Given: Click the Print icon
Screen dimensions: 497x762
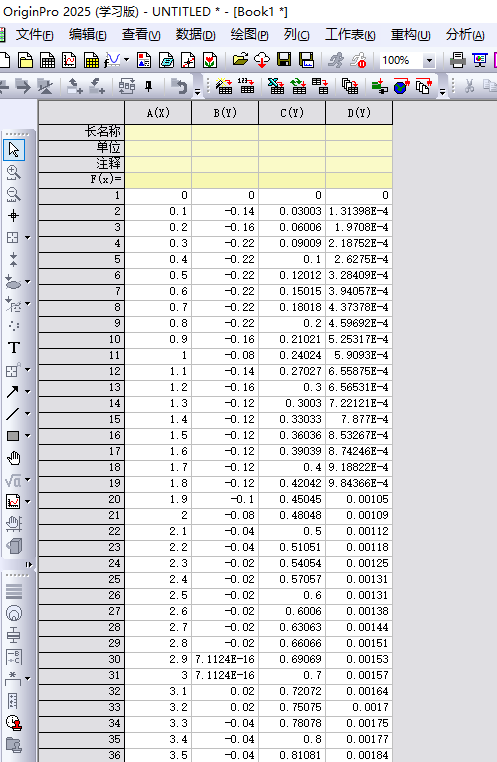Looking at the screenshot, I should tap(457, 60).
